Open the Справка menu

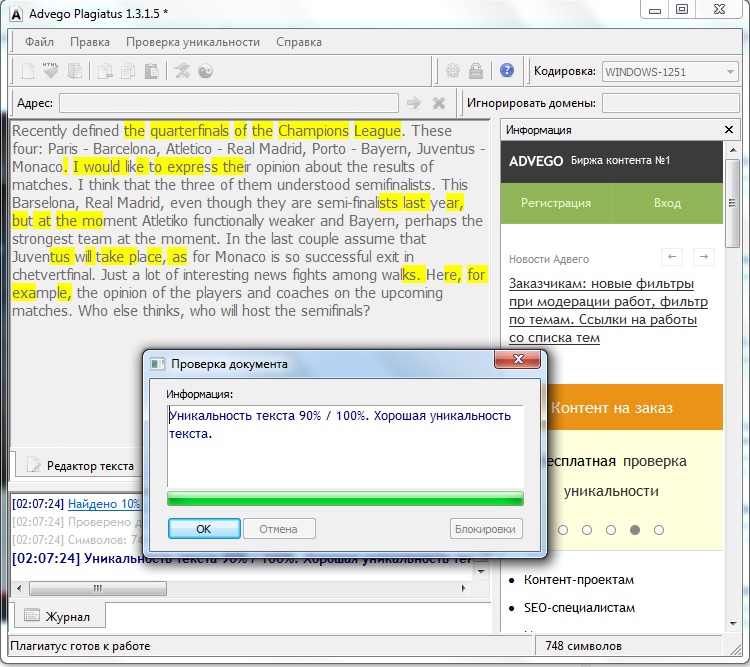coord(298,42)
